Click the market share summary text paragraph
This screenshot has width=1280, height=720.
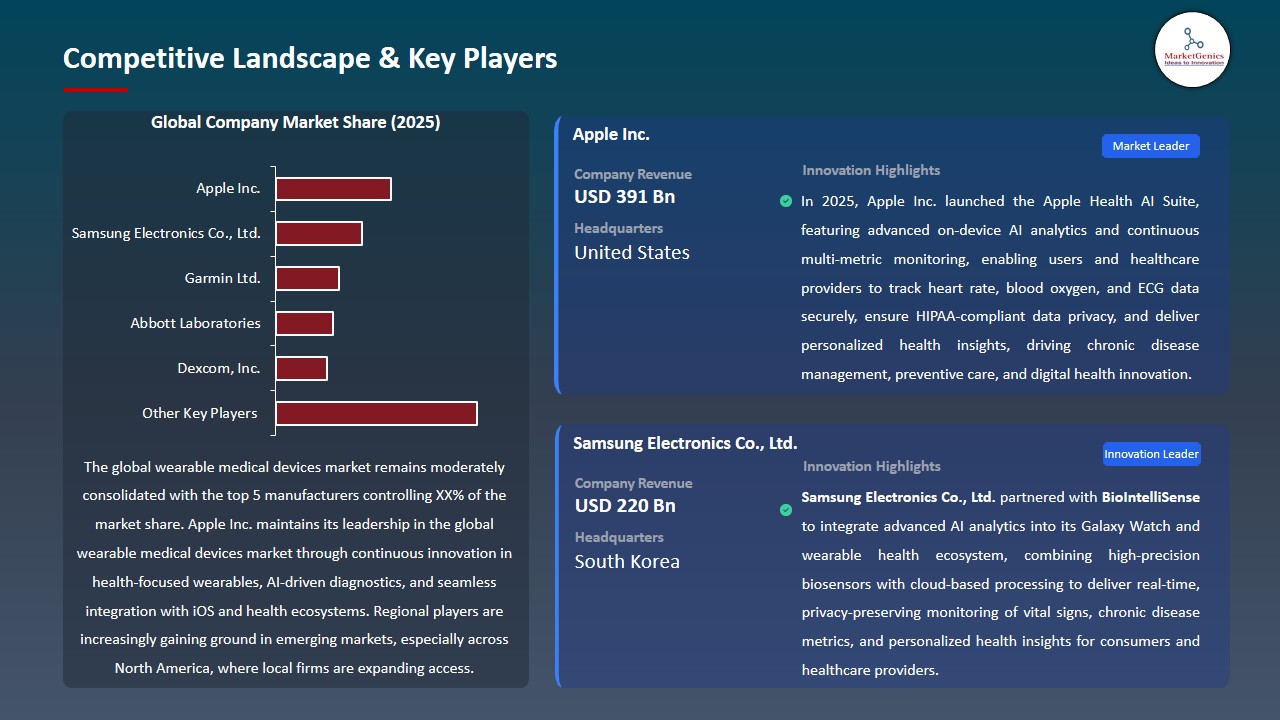pos(296,567)
